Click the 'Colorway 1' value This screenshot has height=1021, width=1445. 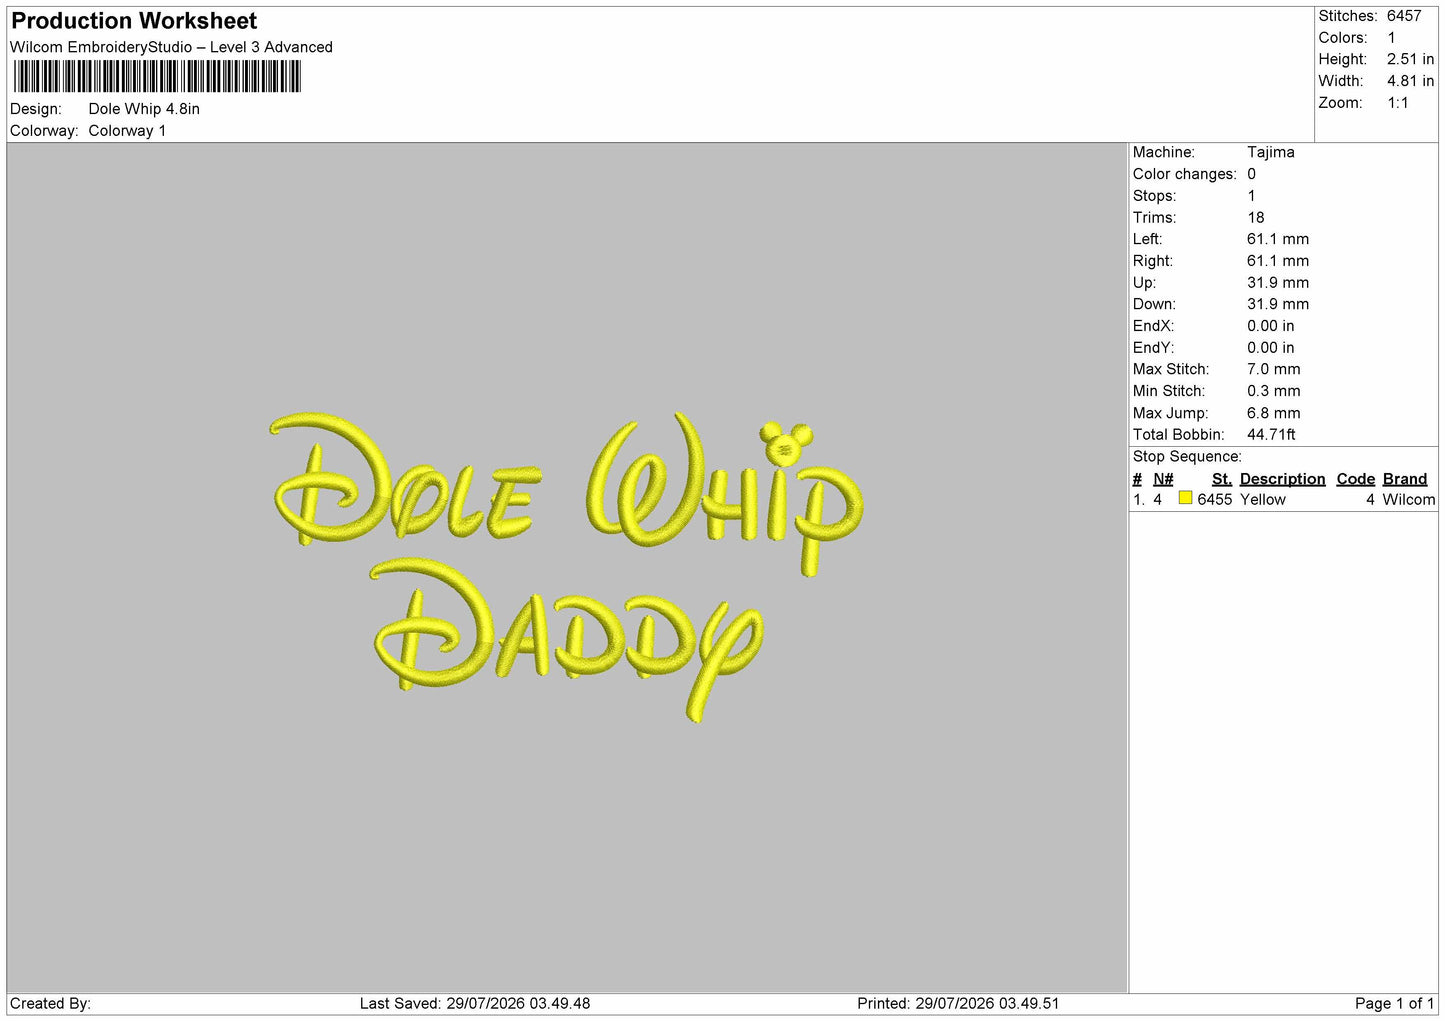[x=127, y=131]
